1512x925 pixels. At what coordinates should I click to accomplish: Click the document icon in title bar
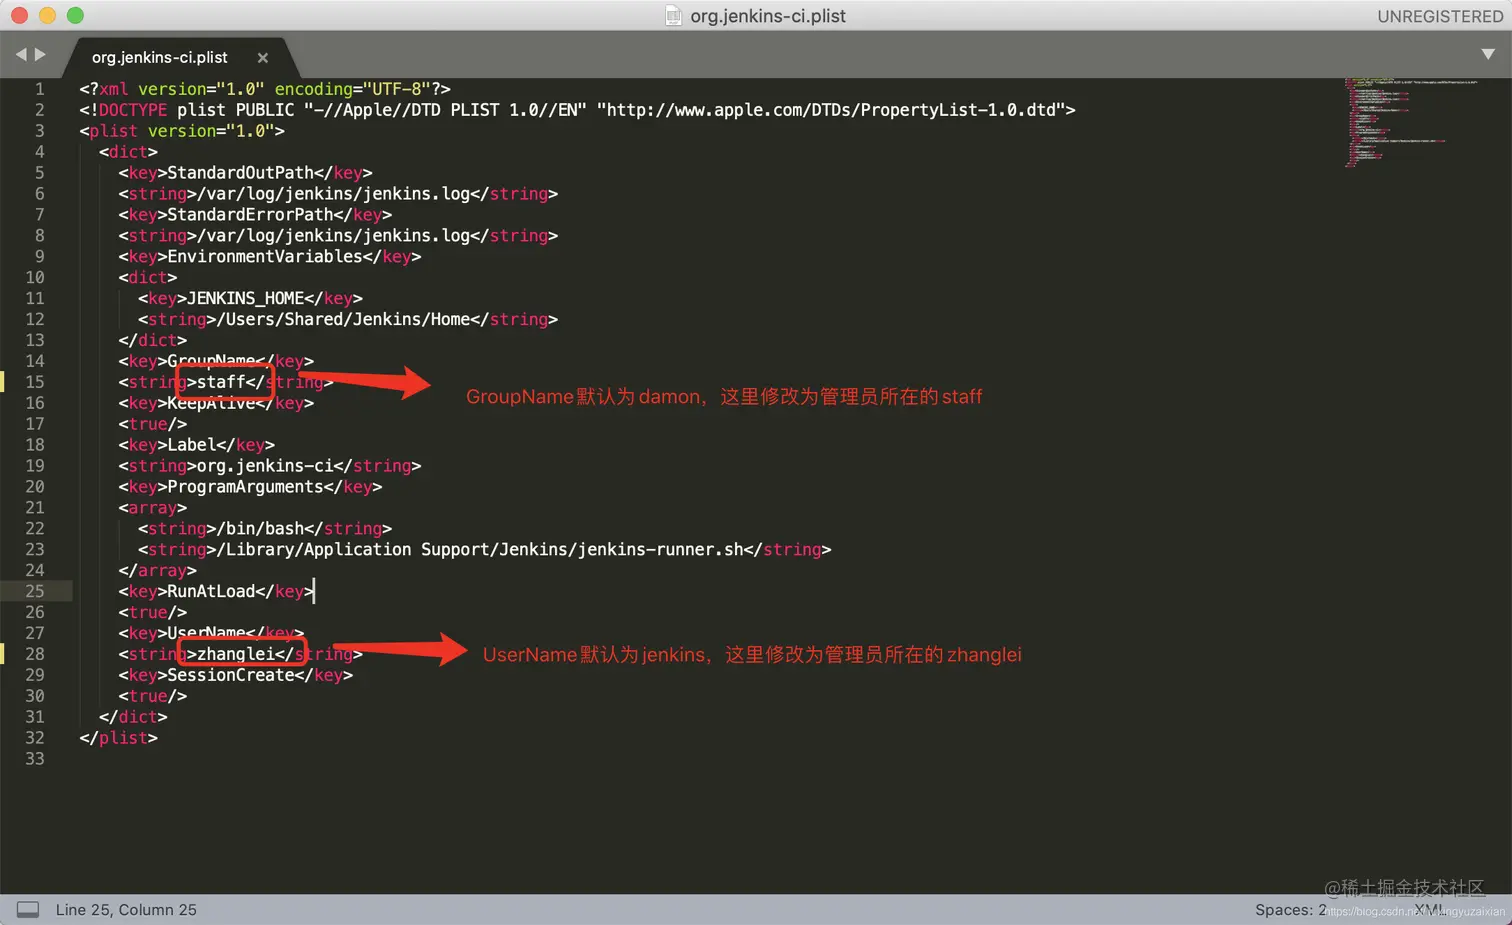pyautogui.click(x=674, y=16)
